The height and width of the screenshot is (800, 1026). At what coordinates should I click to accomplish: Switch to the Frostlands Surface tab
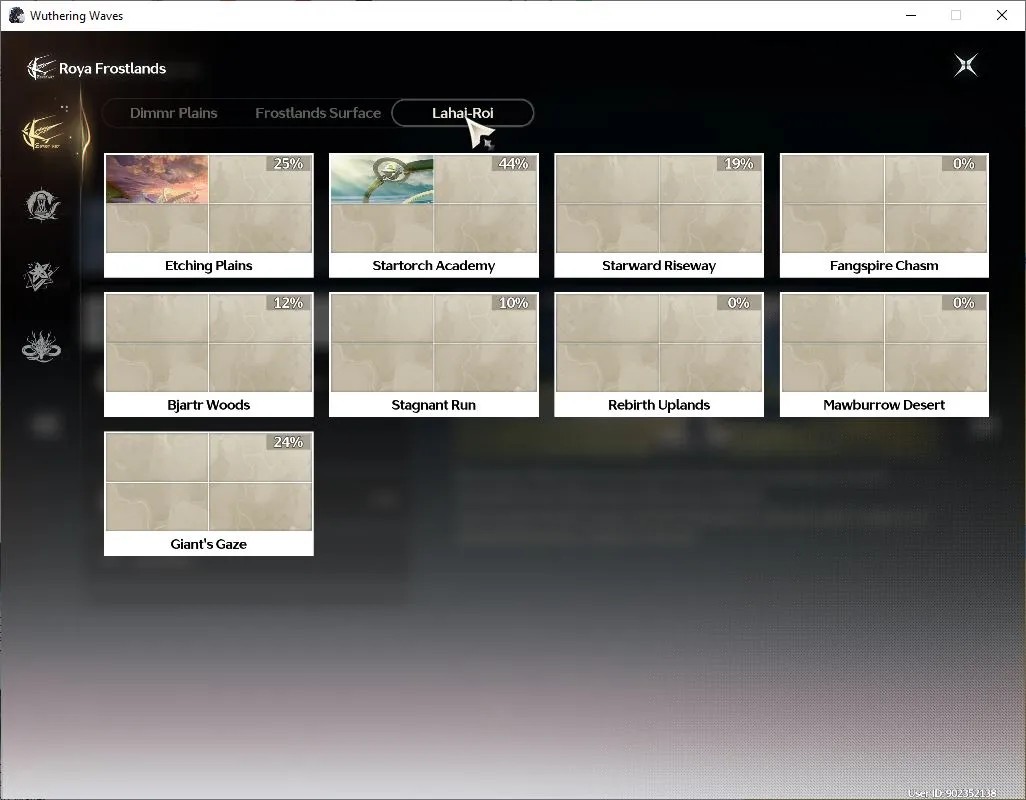point(318,113)
